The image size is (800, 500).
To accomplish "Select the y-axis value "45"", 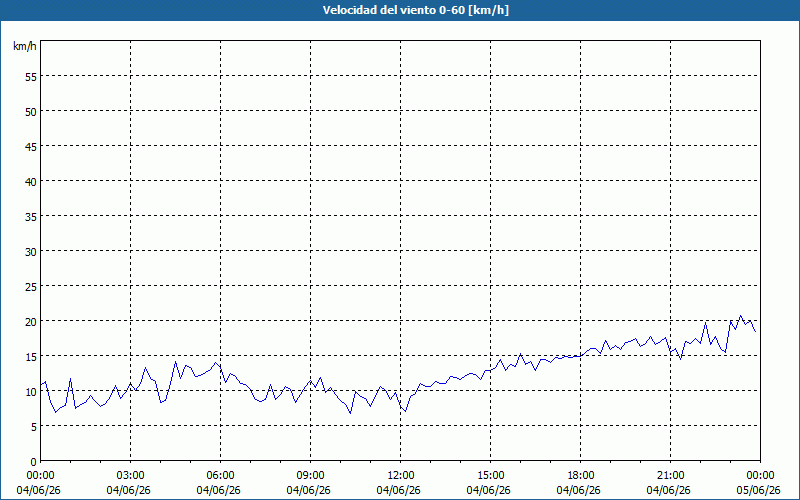I will [31, 146].
